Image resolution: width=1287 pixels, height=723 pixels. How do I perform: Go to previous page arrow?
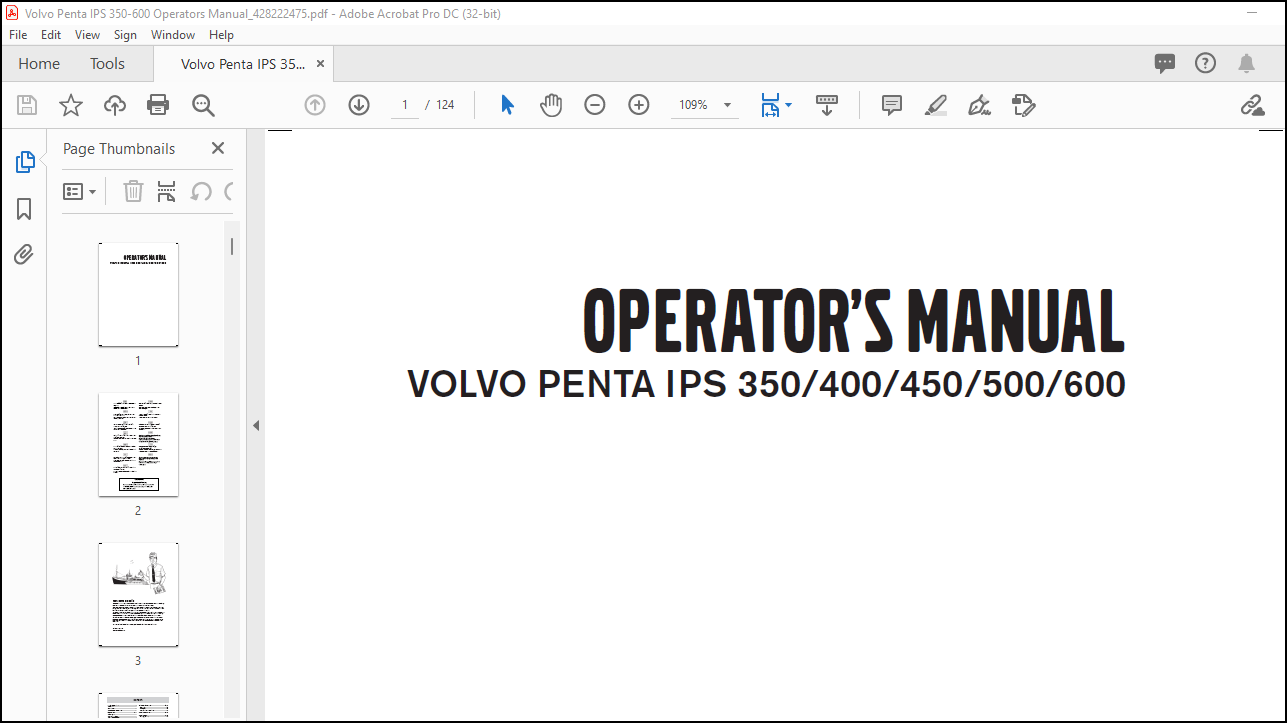pyautogui.click(x=315, y=105)
